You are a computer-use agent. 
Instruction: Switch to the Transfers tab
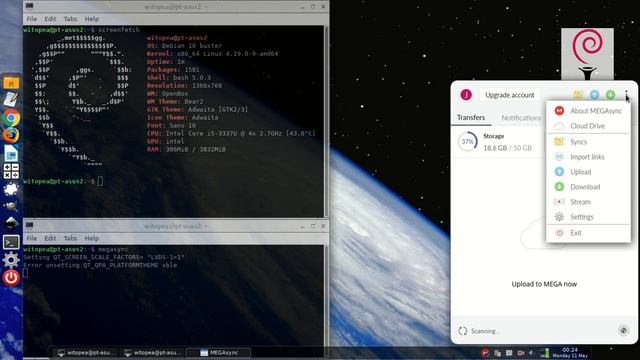coord(471,118)
